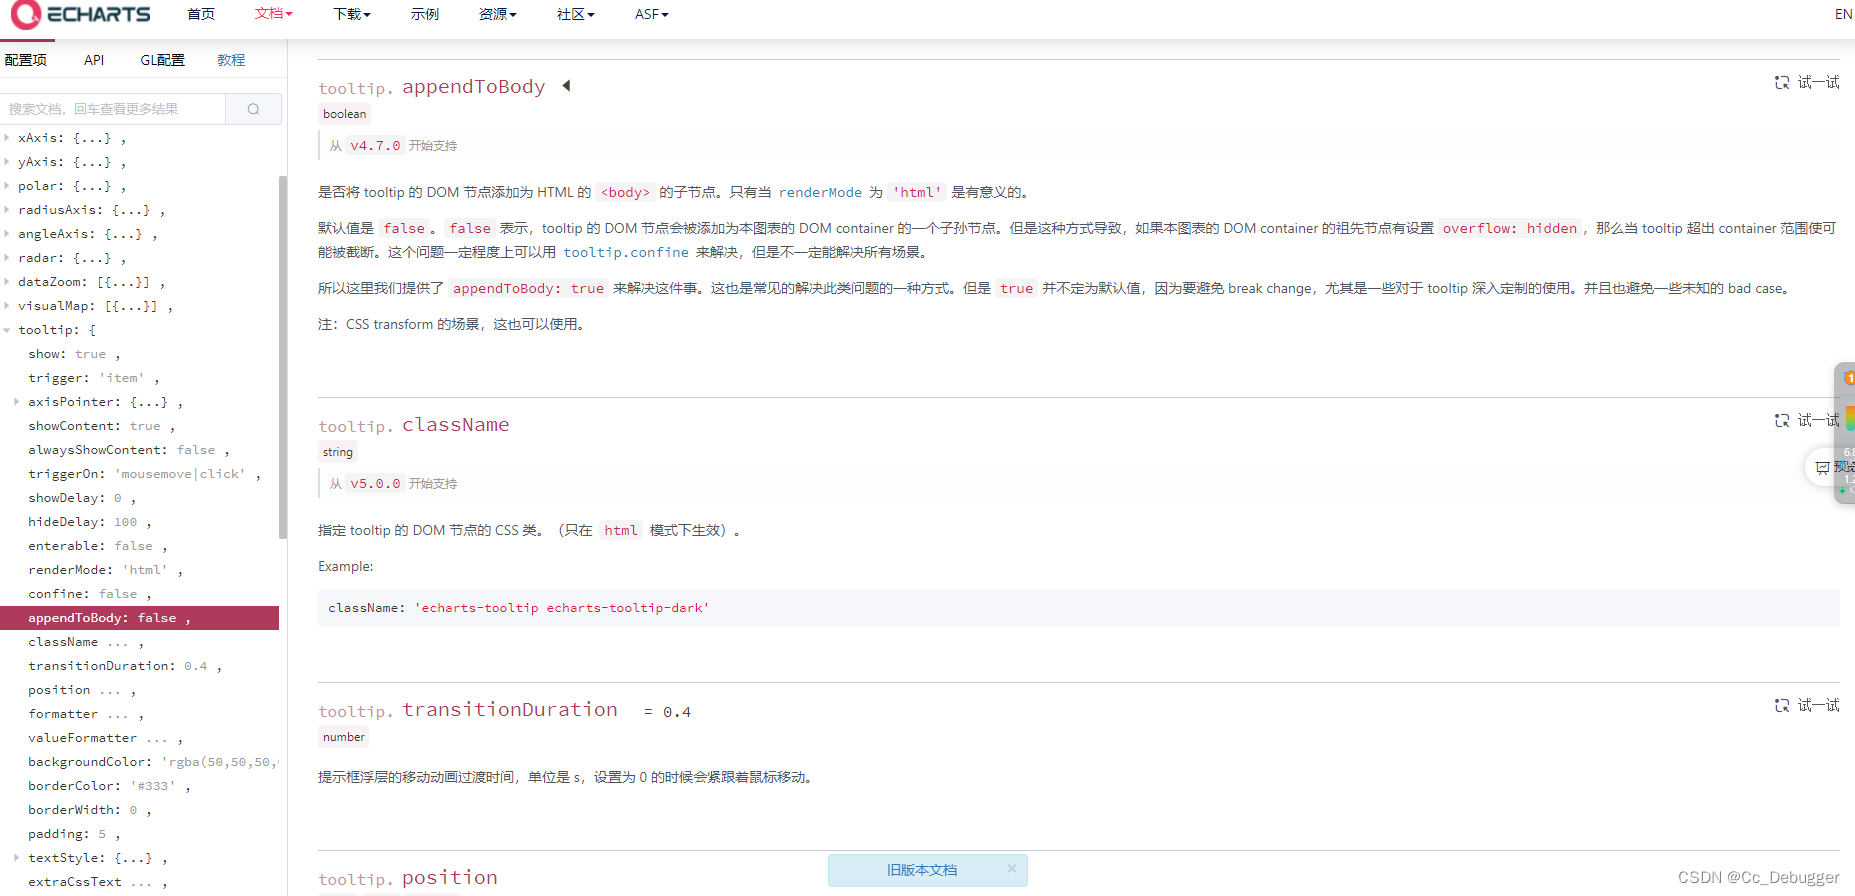The height and width of the screenshot is (896, 1855).
Task: Select the 教程 tab
Action: click(x=231, y=60)
